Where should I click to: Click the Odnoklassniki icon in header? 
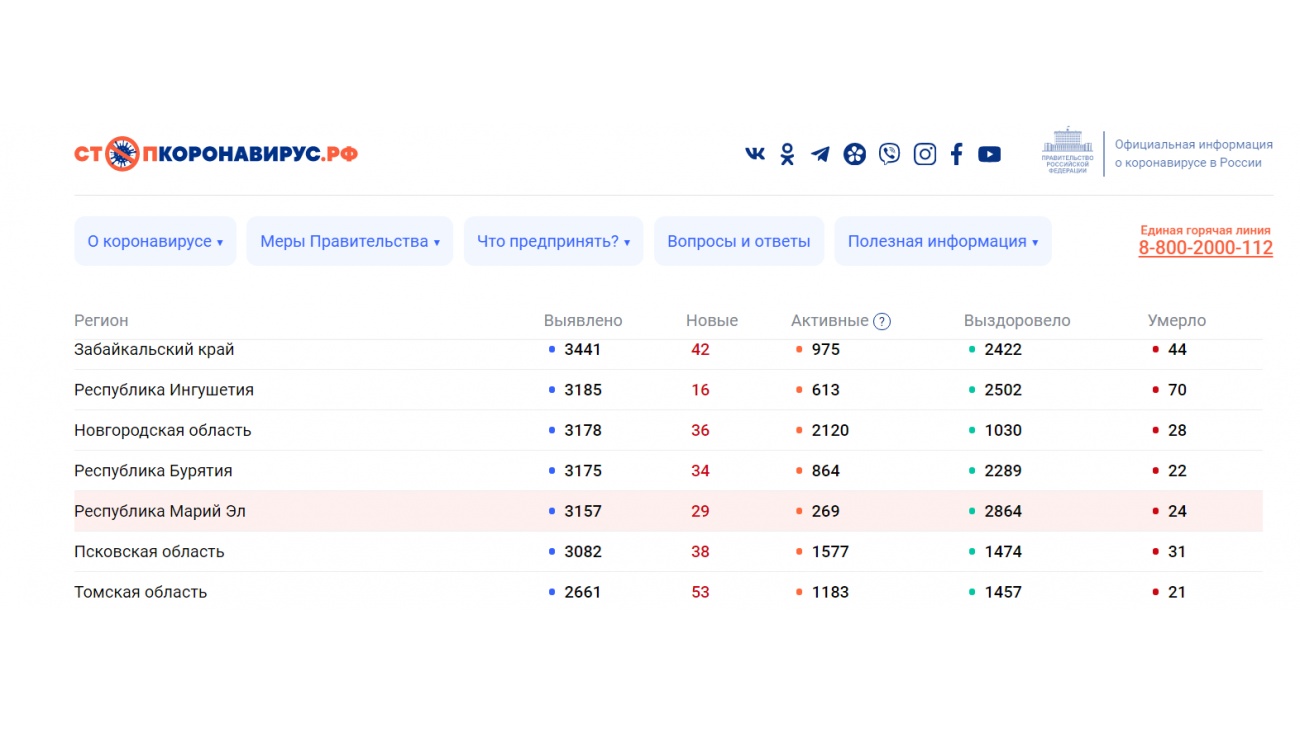pyautogui.click(x=787, y=154)
